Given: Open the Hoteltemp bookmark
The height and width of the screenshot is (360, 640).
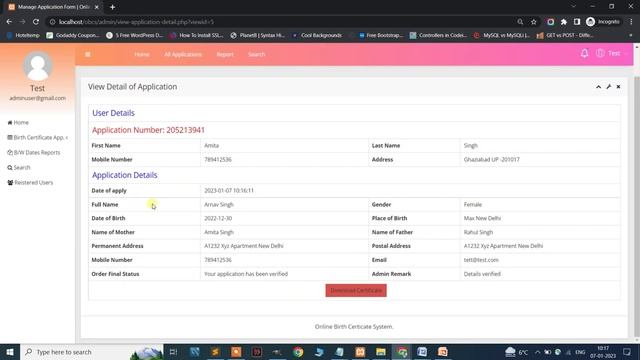Looking at the screenshot, I should click(x=23, y=36).
